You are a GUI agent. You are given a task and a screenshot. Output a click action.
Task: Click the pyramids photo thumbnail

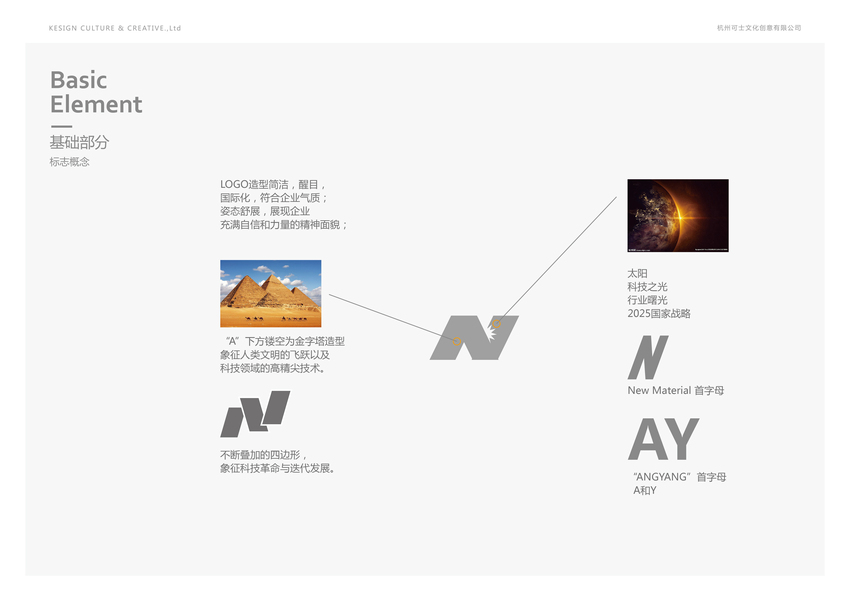271,294
